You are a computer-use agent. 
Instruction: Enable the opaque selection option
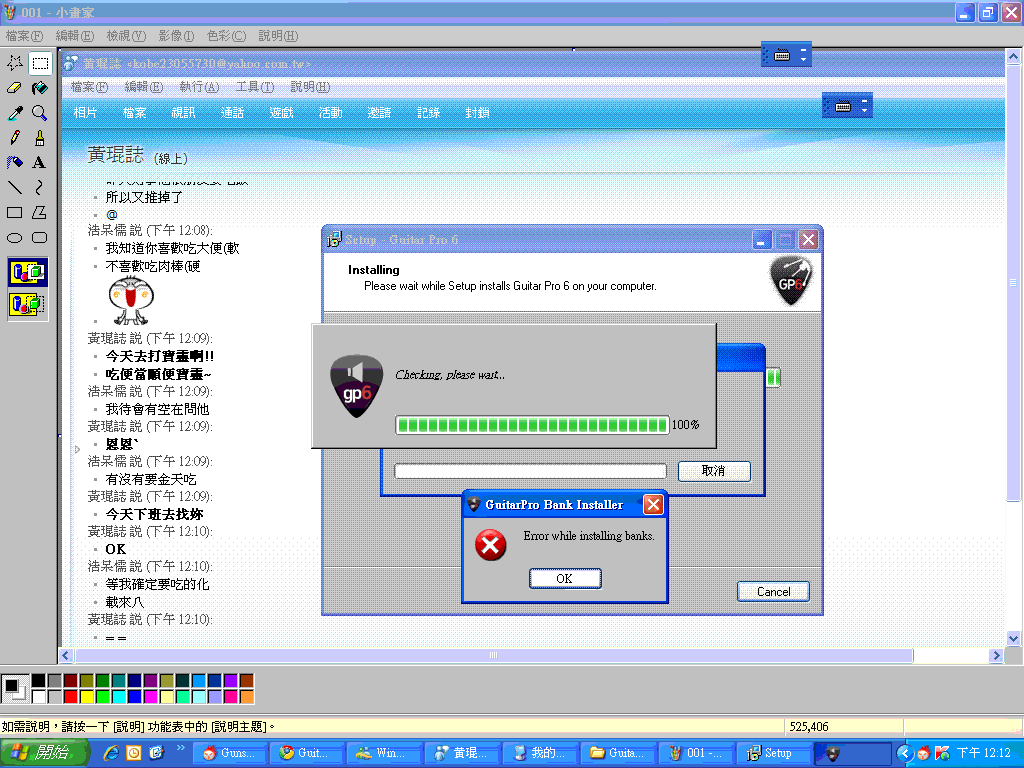pyautogui.click(x=27, y=272)
